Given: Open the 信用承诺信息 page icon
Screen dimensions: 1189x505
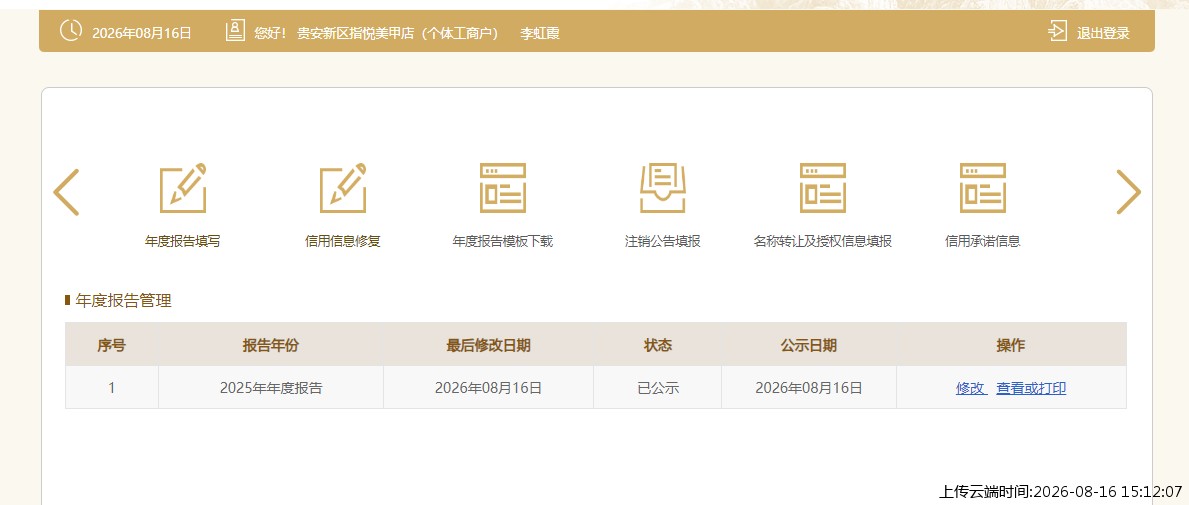Looking at the screenshot, I should pyautogui.click(x=983, y=188).
